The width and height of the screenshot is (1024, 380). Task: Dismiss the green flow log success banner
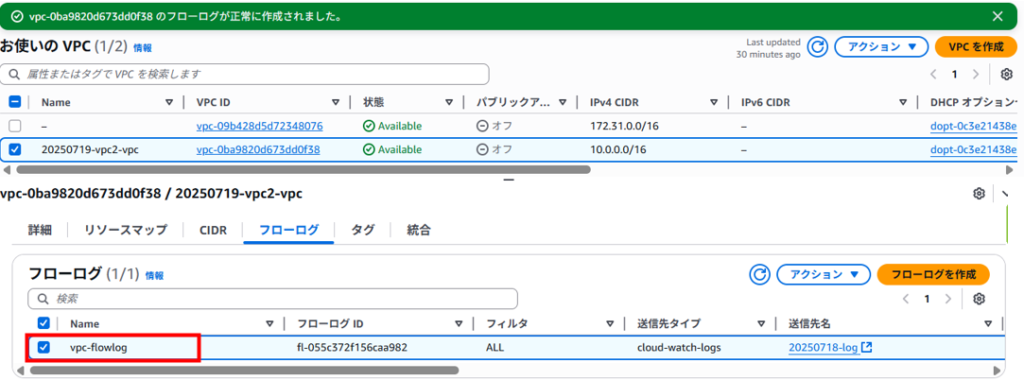tap(997, 16)
